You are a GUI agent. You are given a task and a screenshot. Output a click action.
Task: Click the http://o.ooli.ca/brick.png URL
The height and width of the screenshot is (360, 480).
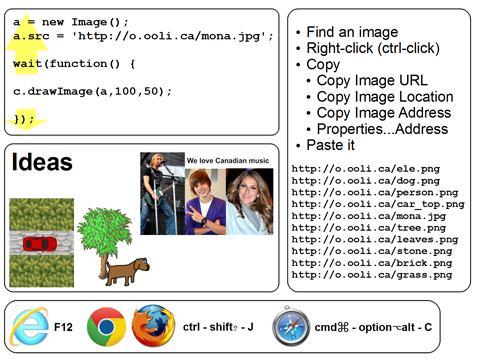pyautogui.click(x=372, y=263)
